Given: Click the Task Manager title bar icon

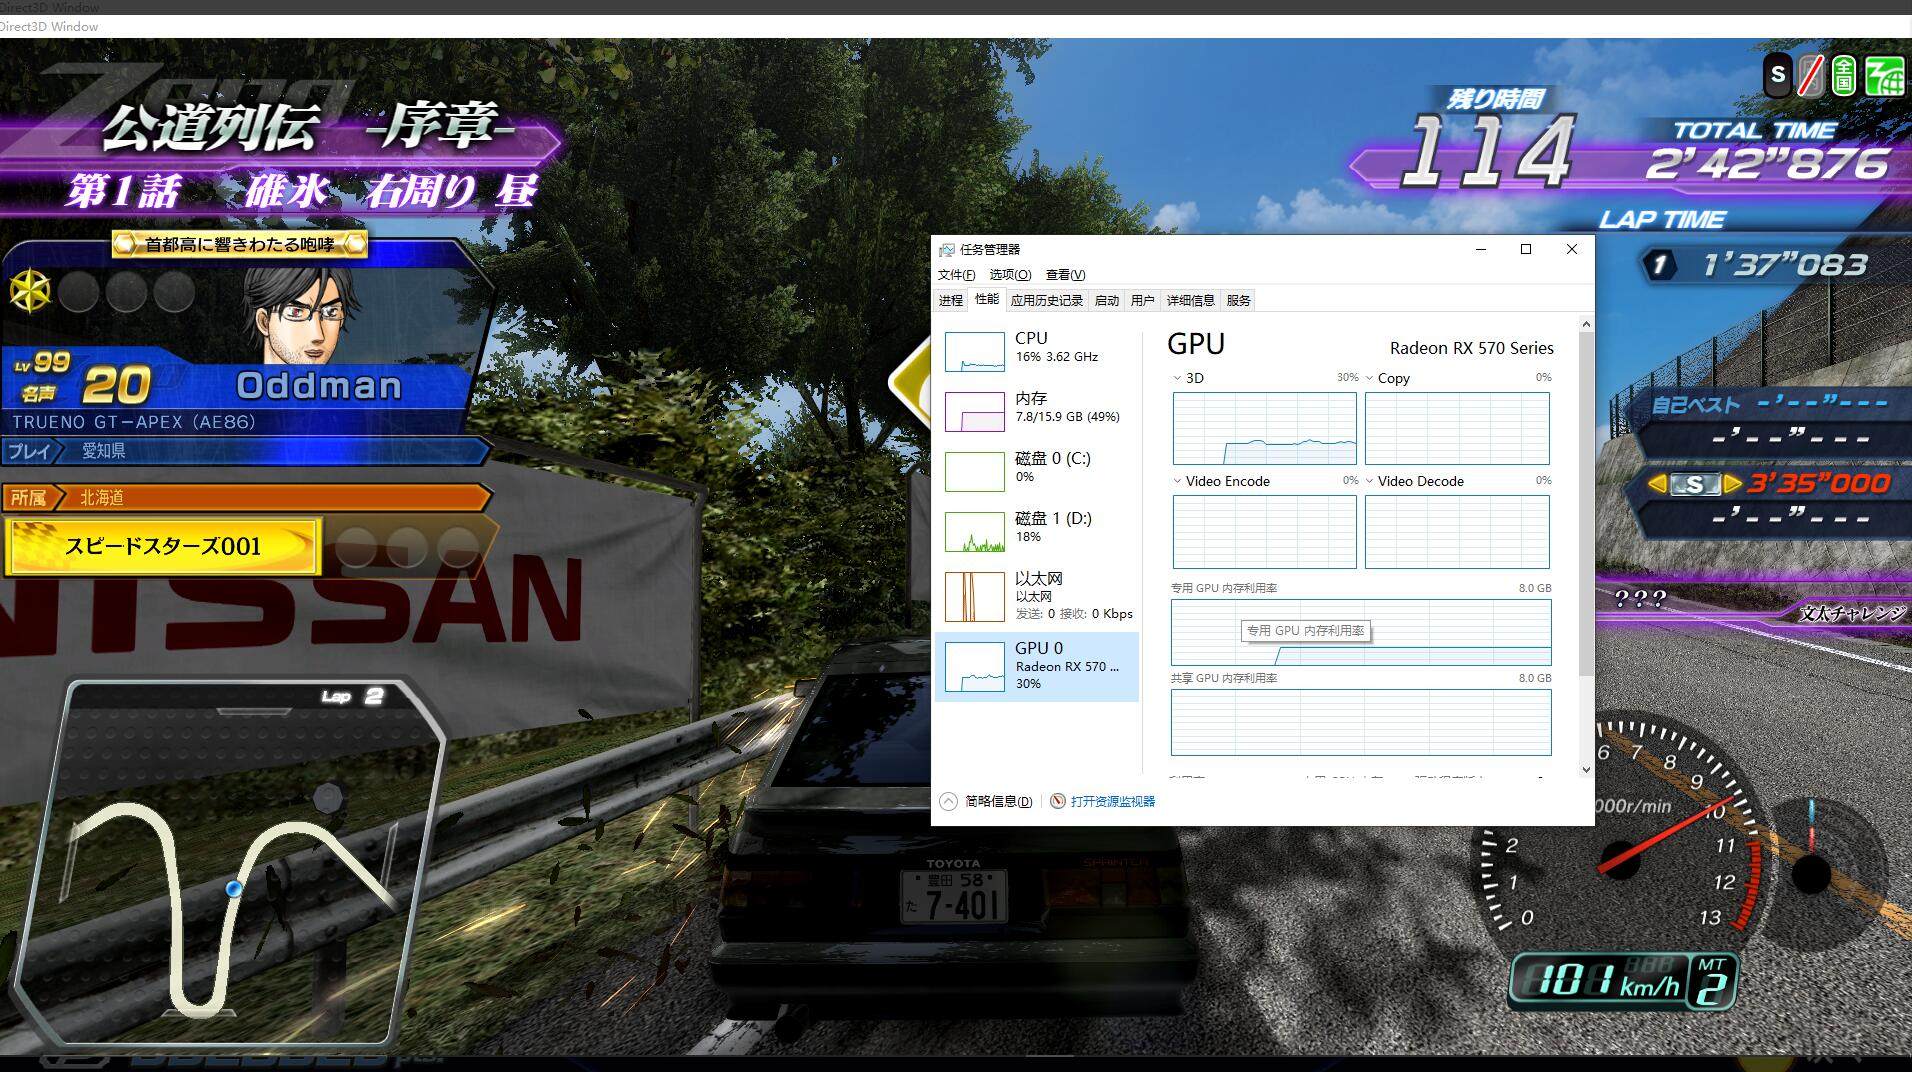Looking at the screenshot, I should [x=947, y=250].
